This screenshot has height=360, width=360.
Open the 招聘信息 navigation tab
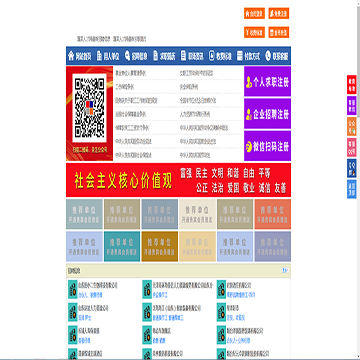(137, 56)
